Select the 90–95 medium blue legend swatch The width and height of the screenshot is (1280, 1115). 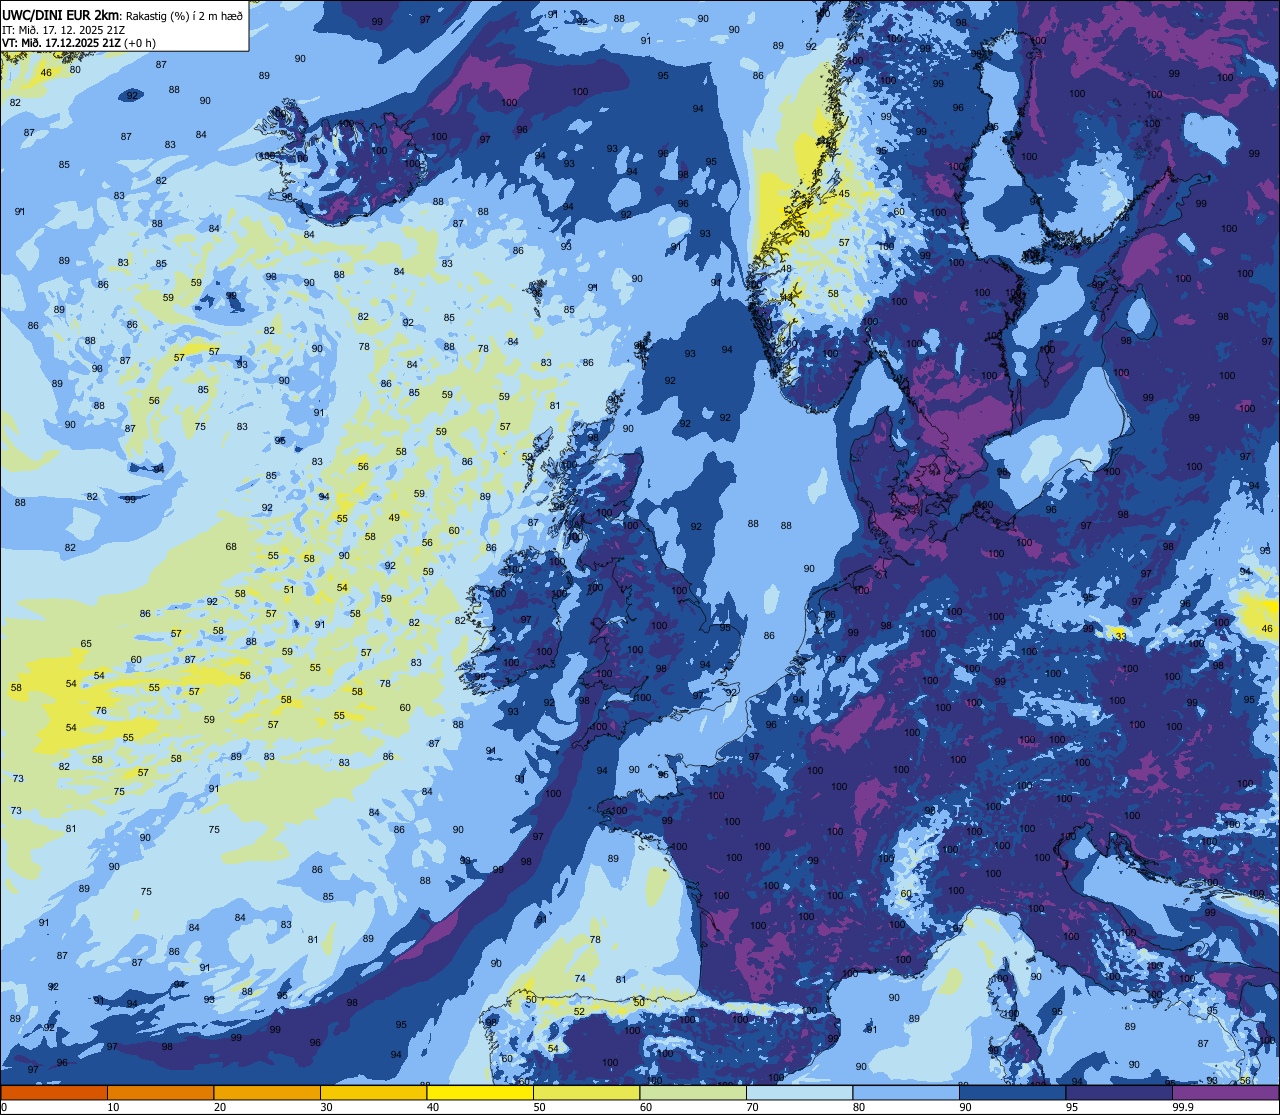click(x=1012, y=1092)
